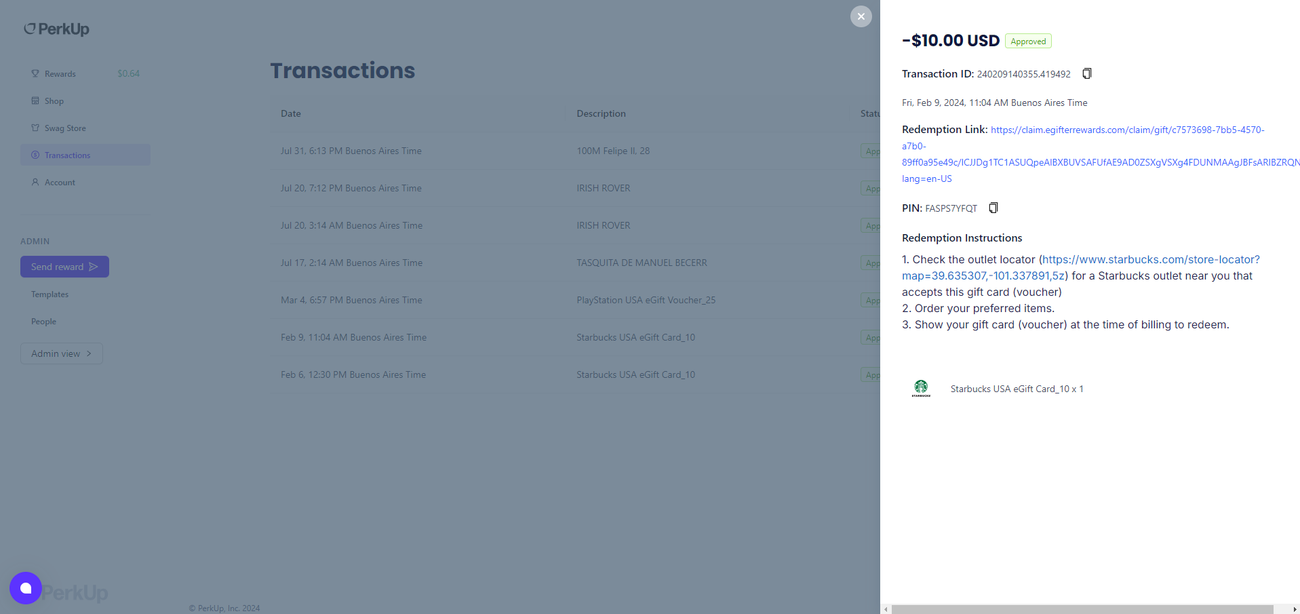Click the horizontal scrollbar's right arrow
This screenshot has height=614, width=1300.
[x=1294, y=609]
